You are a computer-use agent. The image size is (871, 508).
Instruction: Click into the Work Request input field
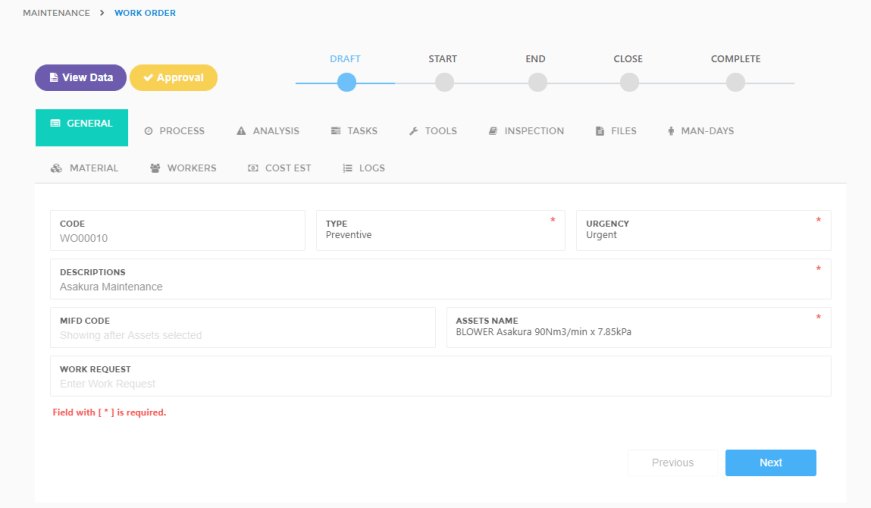pos(440,384)
